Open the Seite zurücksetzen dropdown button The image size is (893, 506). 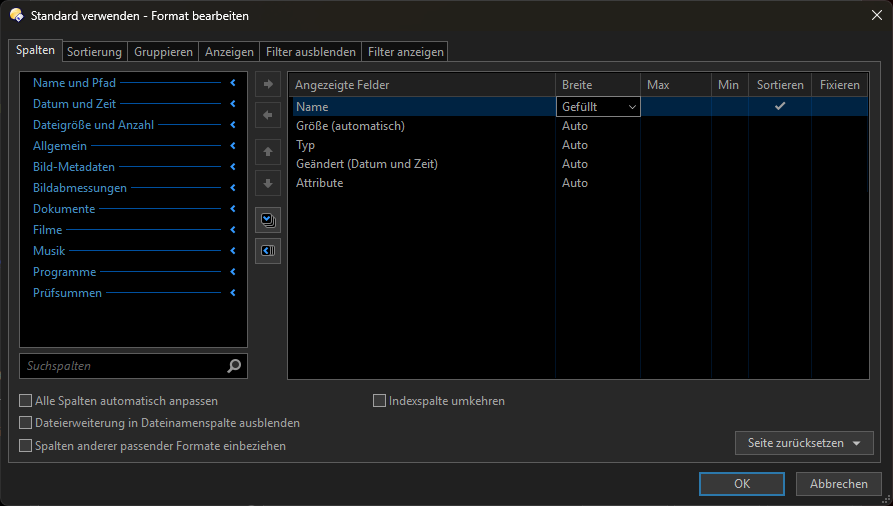point(804,443)
